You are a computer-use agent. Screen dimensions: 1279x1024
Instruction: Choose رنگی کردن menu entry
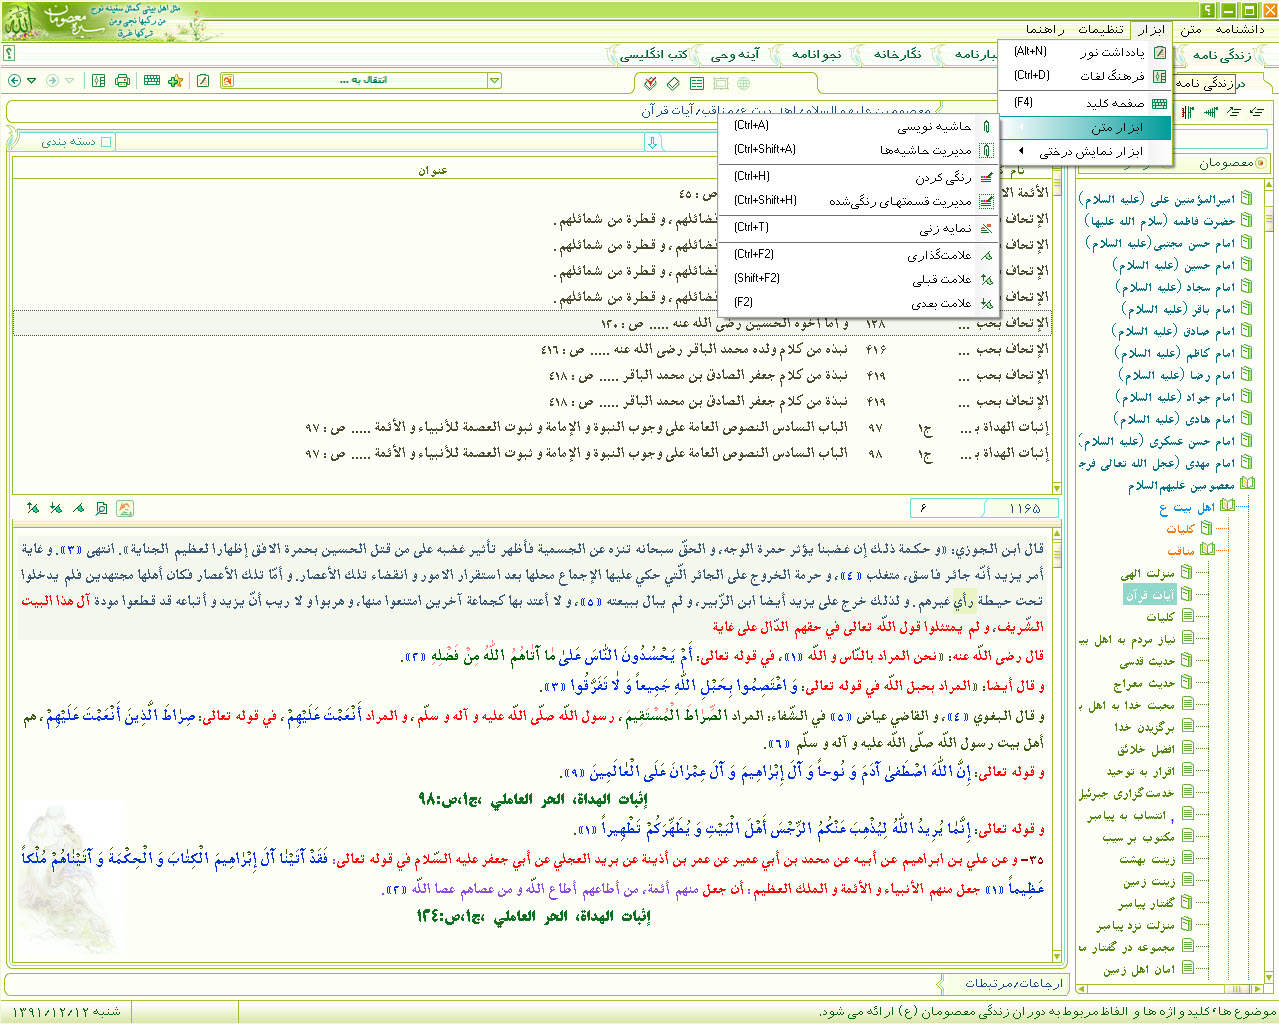pyautogui.click(x=942, y=177)
